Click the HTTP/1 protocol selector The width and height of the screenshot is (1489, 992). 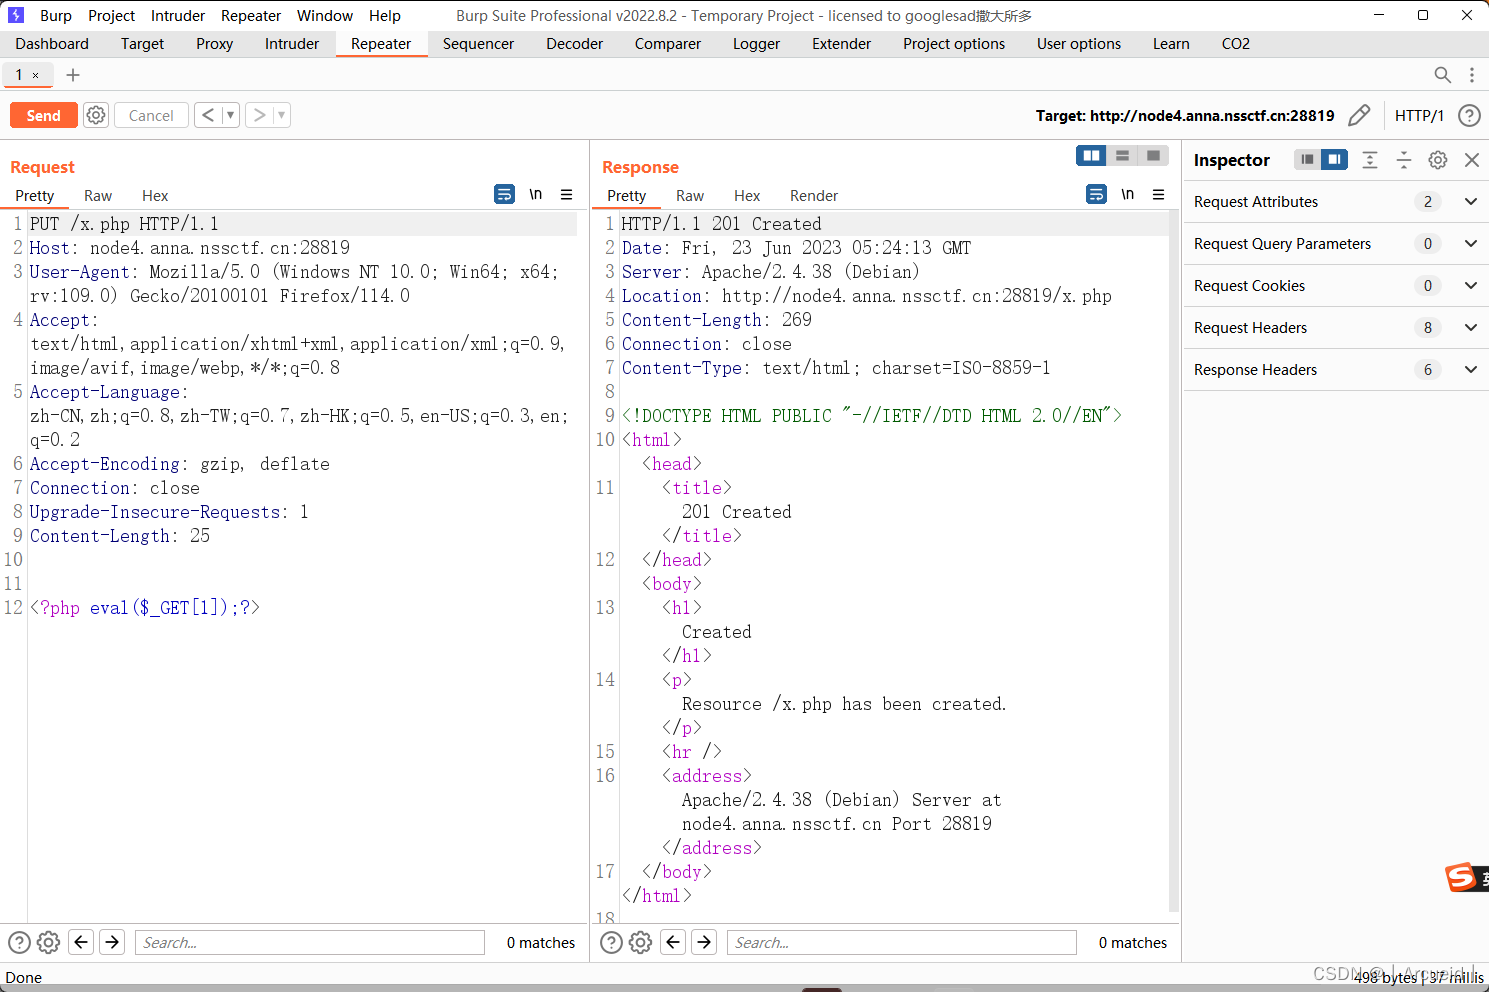pyautogui.click(x=1419, y=115)
